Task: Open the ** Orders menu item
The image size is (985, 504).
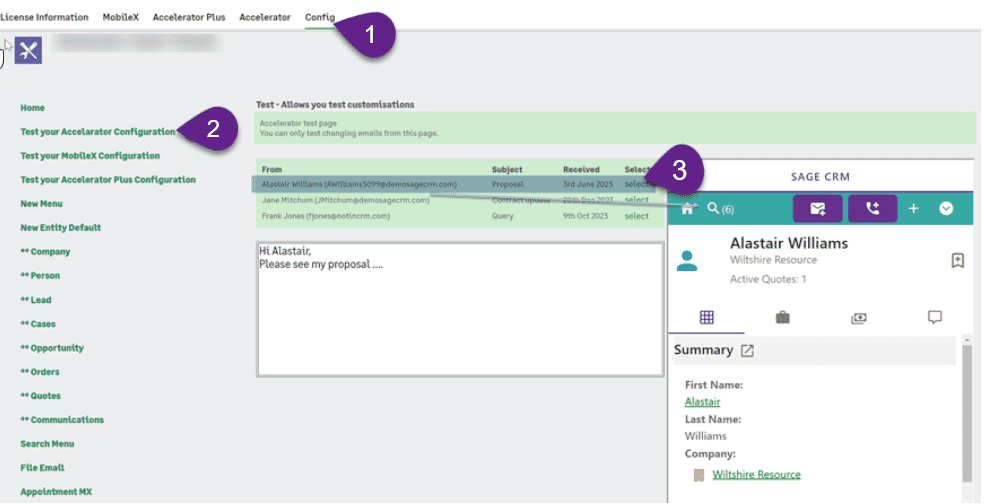Action: pyautogui.click(x=40, y=371)
